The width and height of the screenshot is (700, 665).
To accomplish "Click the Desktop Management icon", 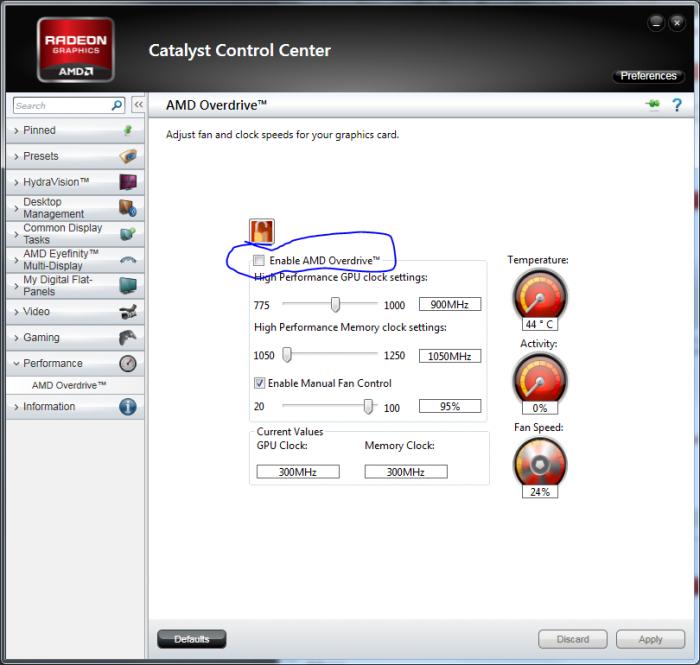I will tap(128, 208).
